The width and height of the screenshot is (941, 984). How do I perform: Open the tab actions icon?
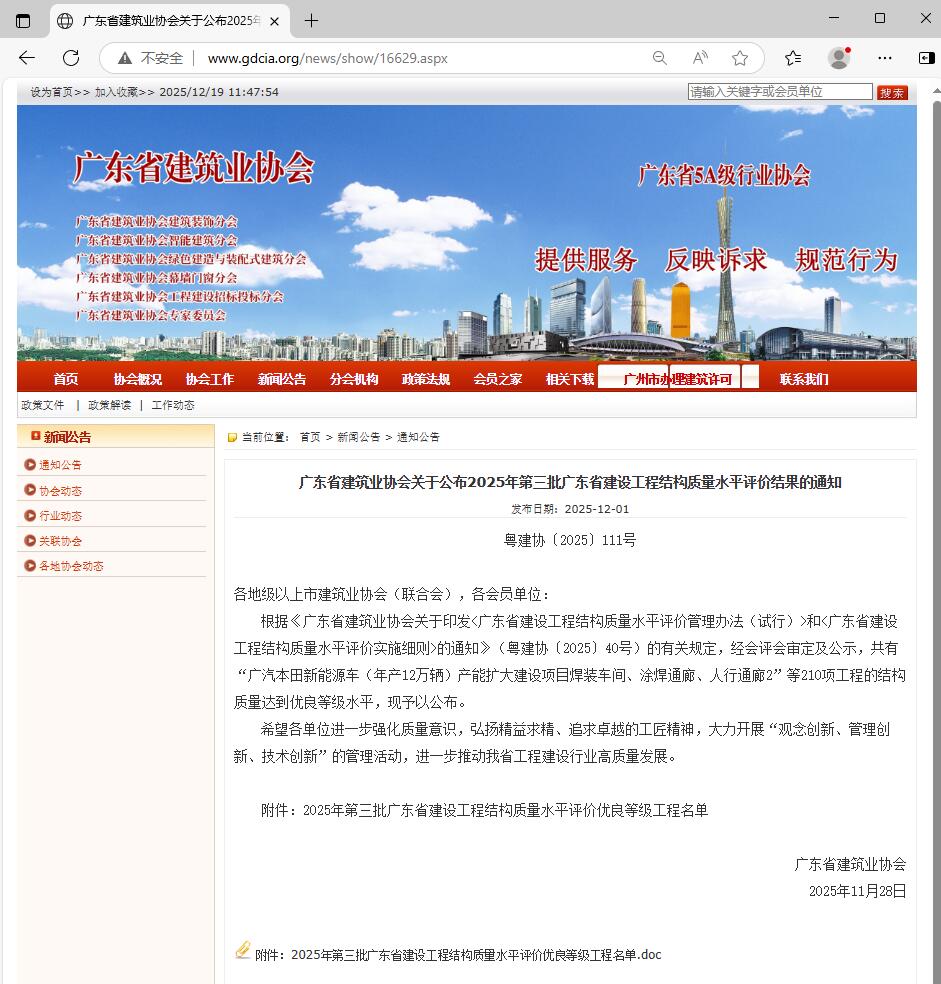point(23,20)
